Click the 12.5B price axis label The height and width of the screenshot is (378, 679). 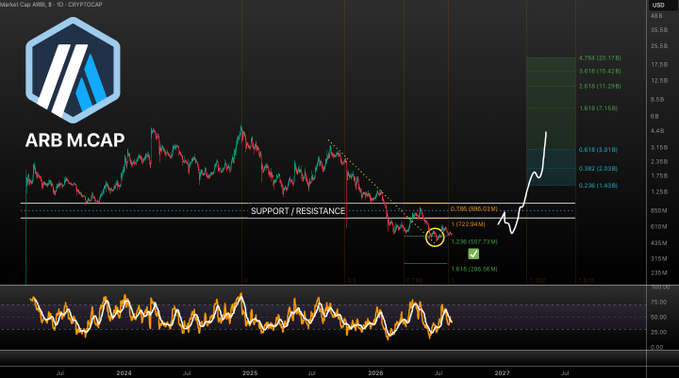tap(659, 81)
